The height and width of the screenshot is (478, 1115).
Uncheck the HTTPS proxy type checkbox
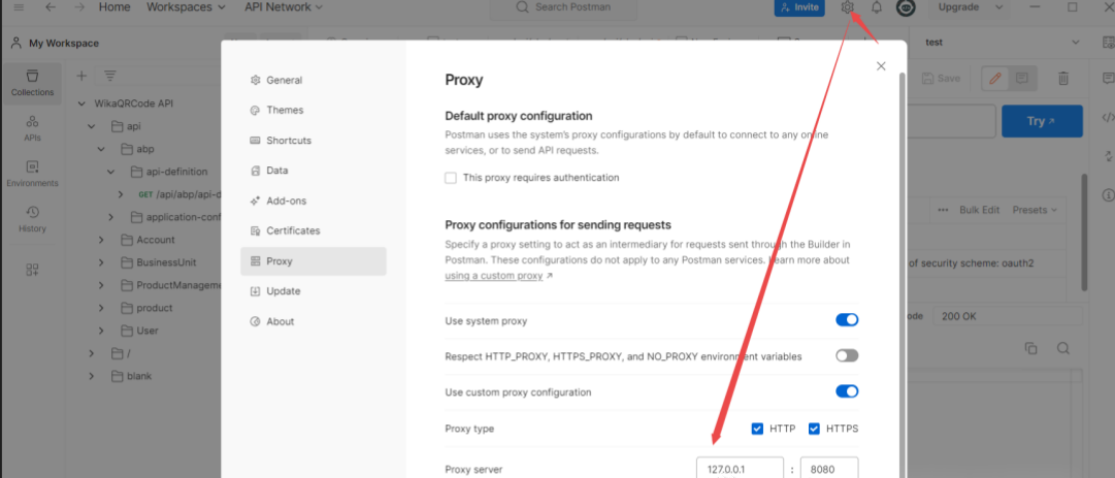(x=814, y=429)
